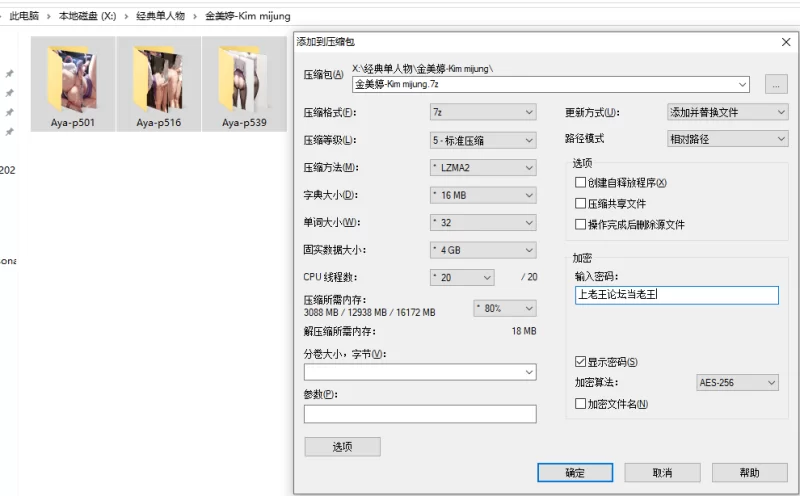This screenshot has height=496, width=800.
Task: Close the 添加到压缩包 dialog
Action: (786, 42)
